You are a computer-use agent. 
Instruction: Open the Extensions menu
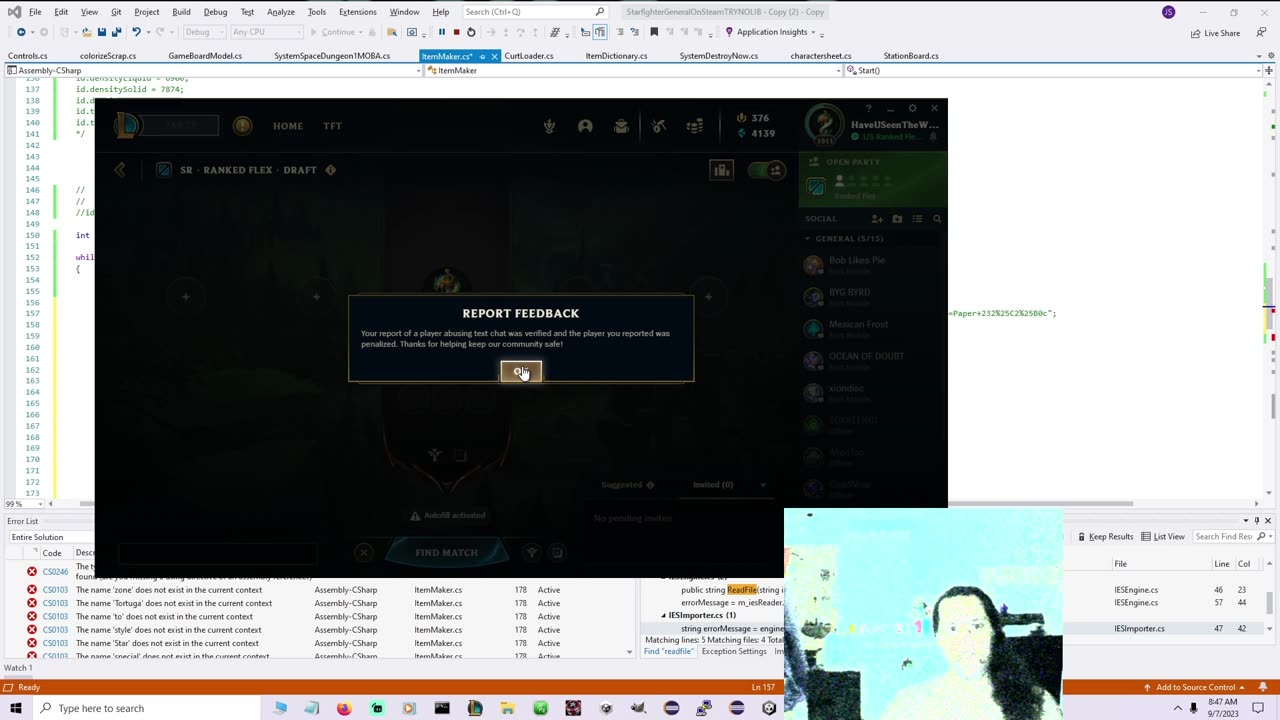point(357,12)
